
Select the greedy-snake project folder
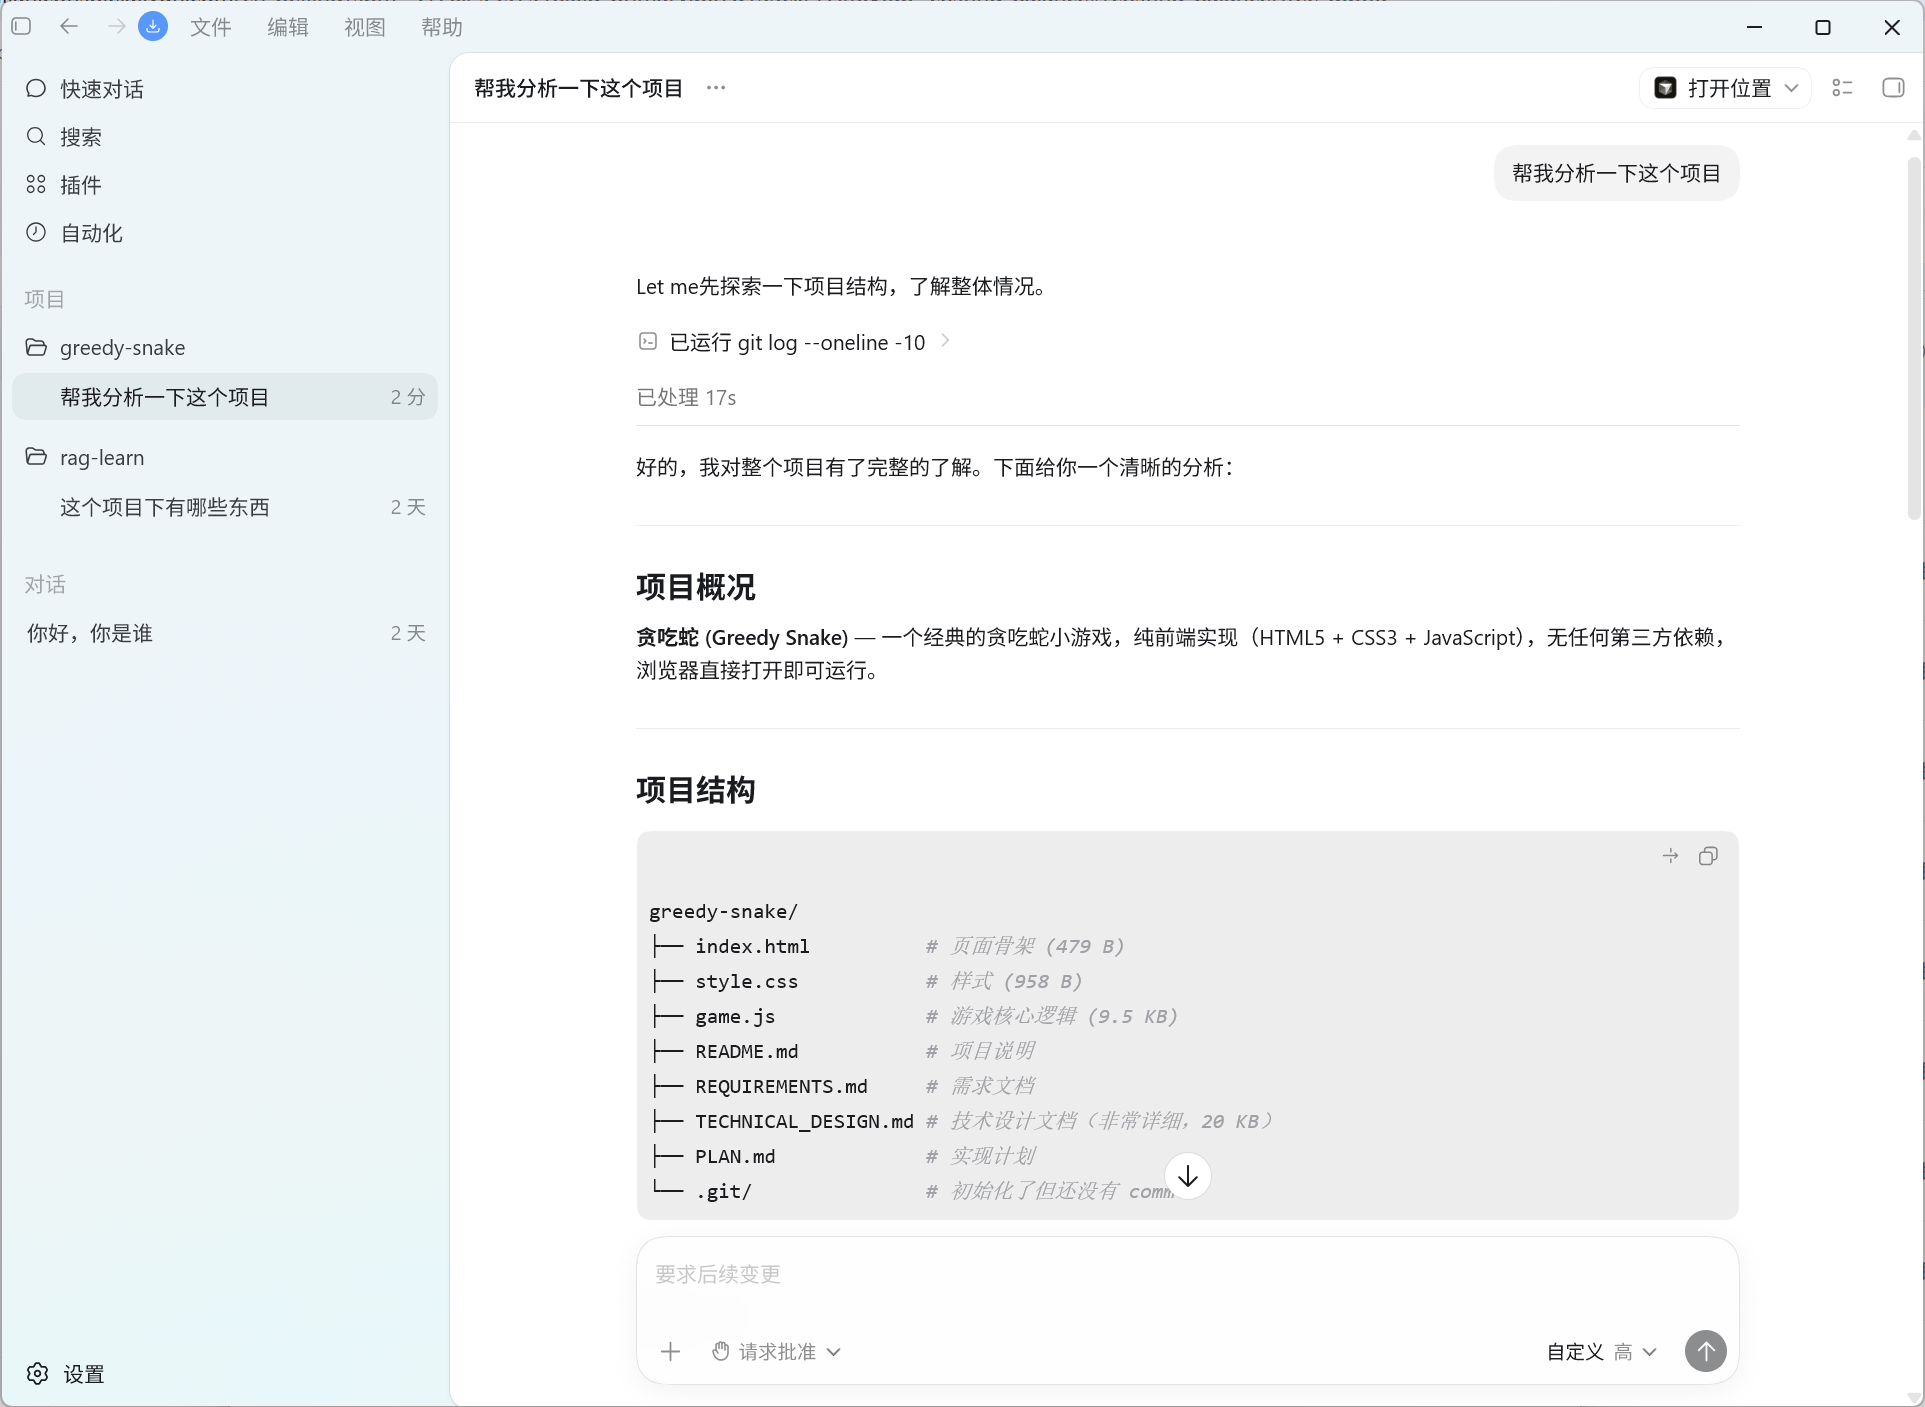point(225,347)
